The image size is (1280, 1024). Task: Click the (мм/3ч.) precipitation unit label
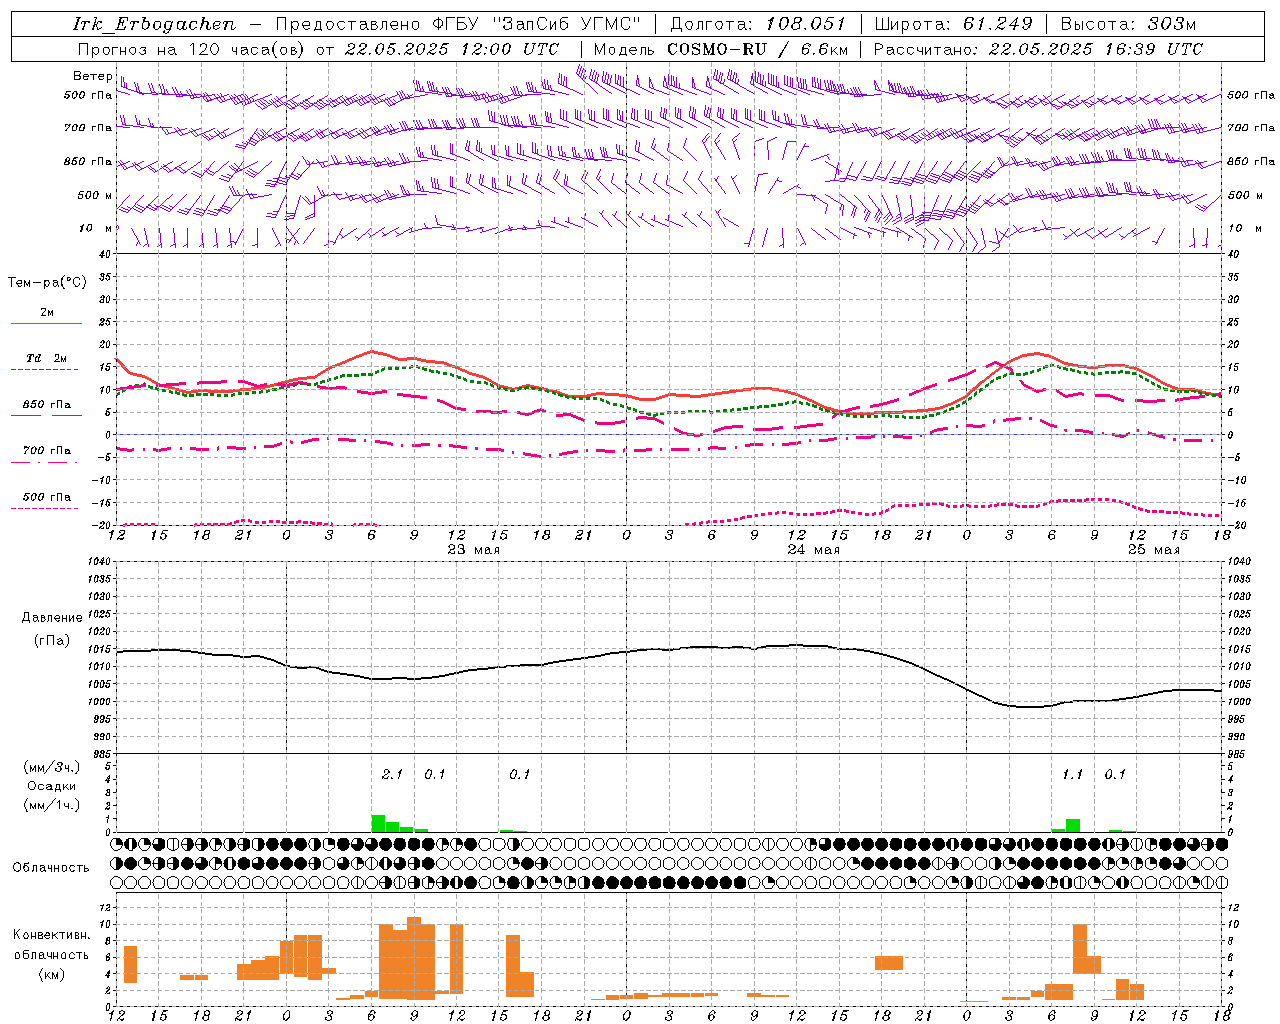coord(52,767)
